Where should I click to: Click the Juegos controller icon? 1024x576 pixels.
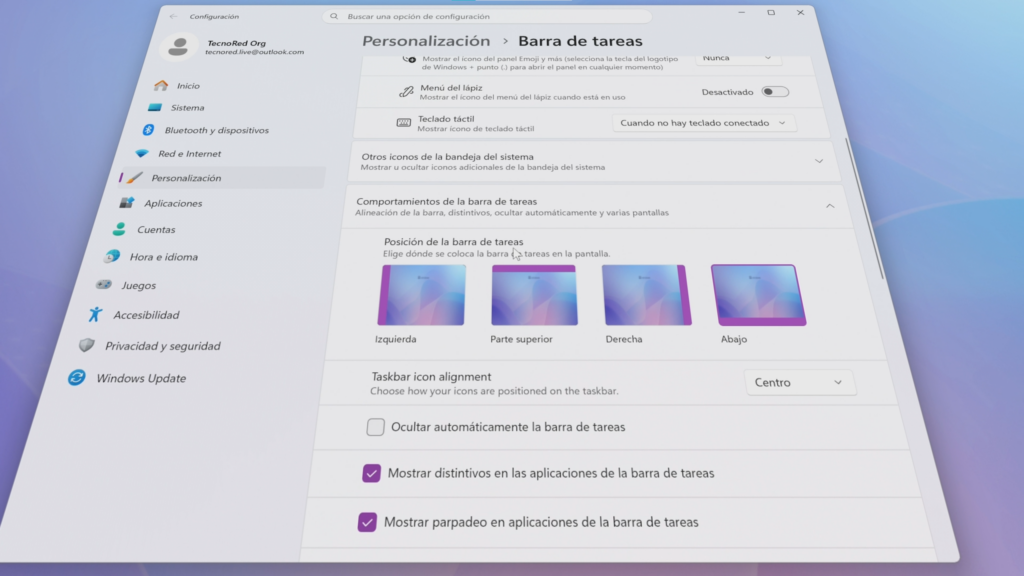pyautogui.click(x=103, y=285)
